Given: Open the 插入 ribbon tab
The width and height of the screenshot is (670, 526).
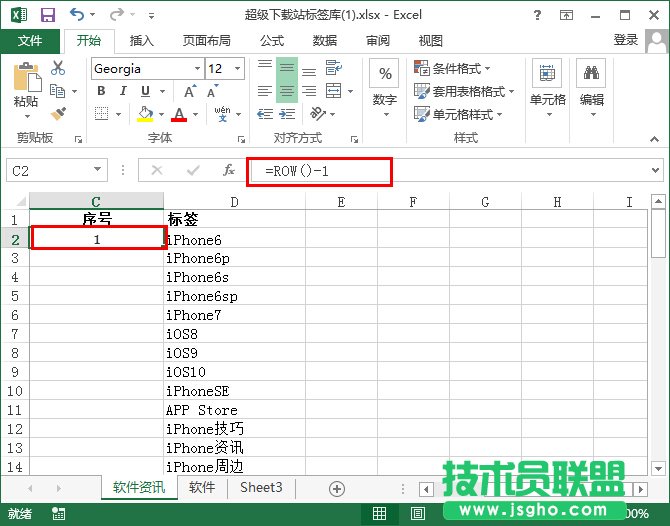Looking at the screenshot, I should coord(142,40).
